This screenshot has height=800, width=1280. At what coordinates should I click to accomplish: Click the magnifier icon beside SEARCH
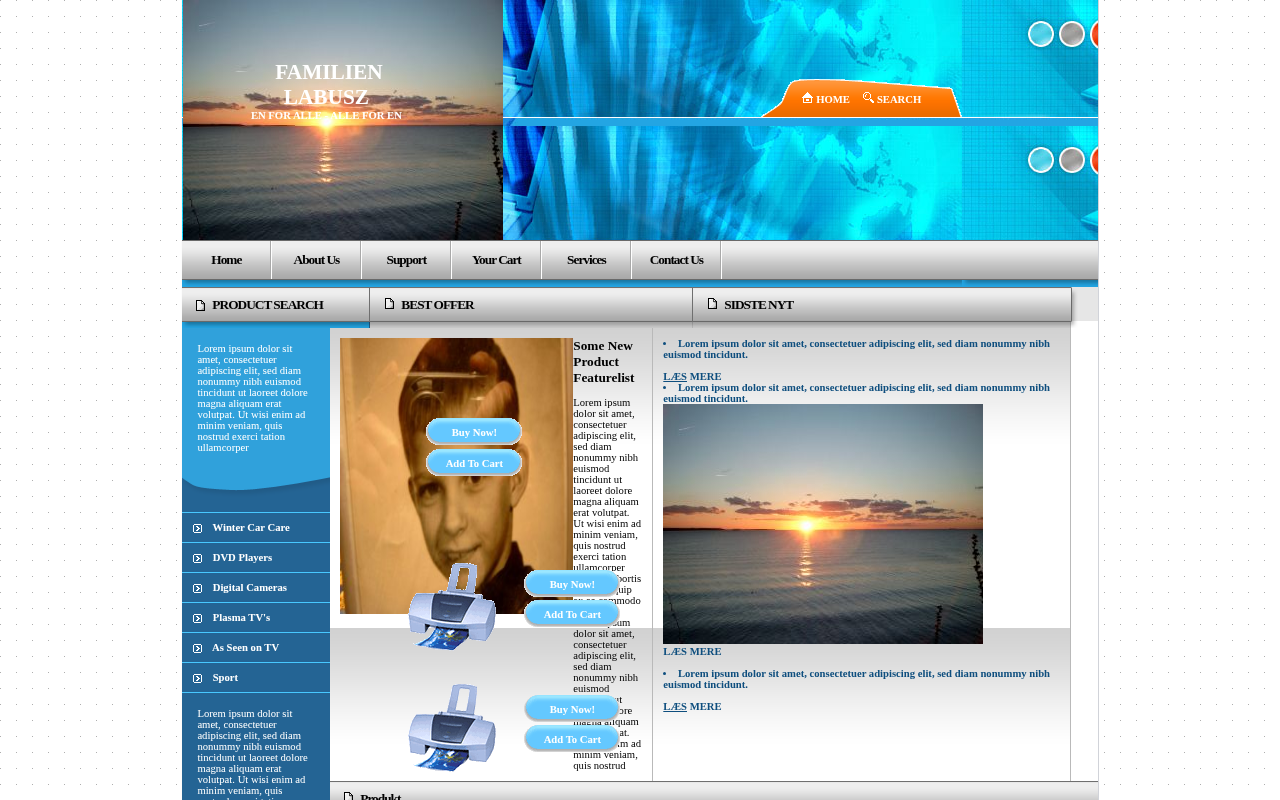click(x=868, y=98)
